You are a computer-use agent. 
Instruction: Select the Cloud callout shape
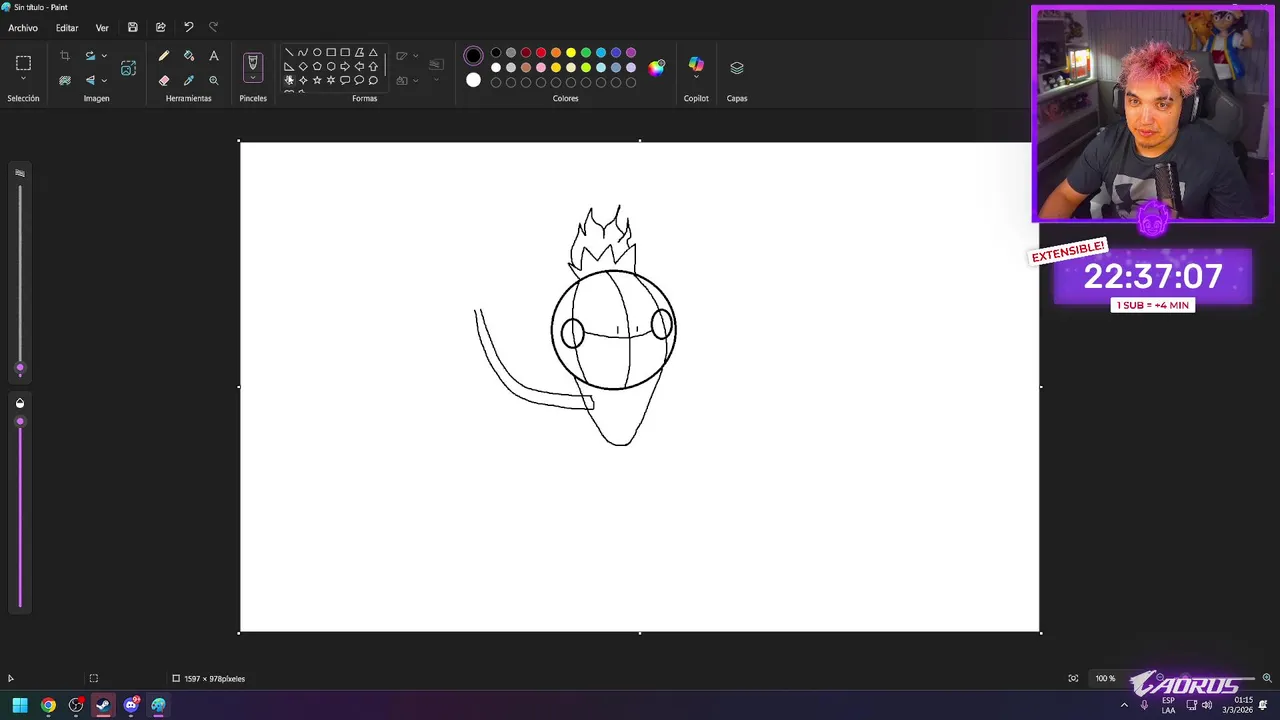coord(373,80)
